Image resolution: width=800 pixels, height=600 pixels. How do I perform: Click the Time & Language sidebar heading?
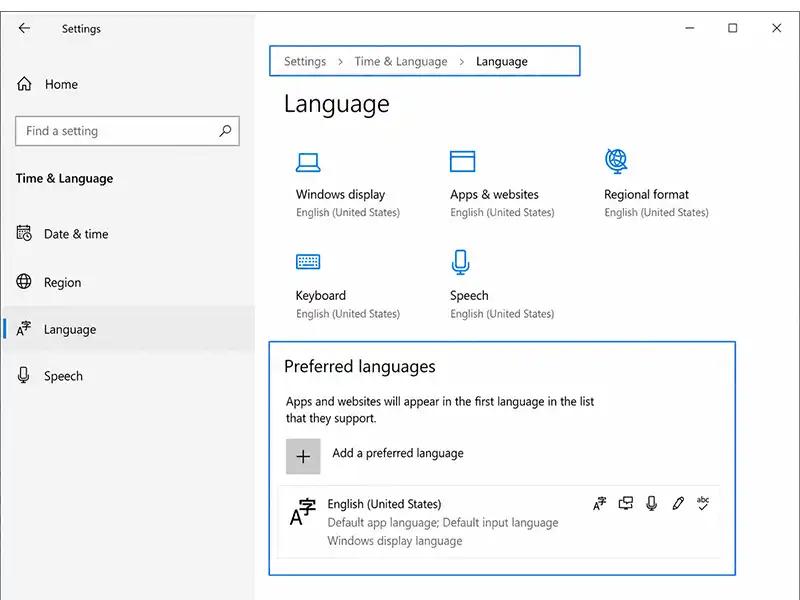(64, 179)
